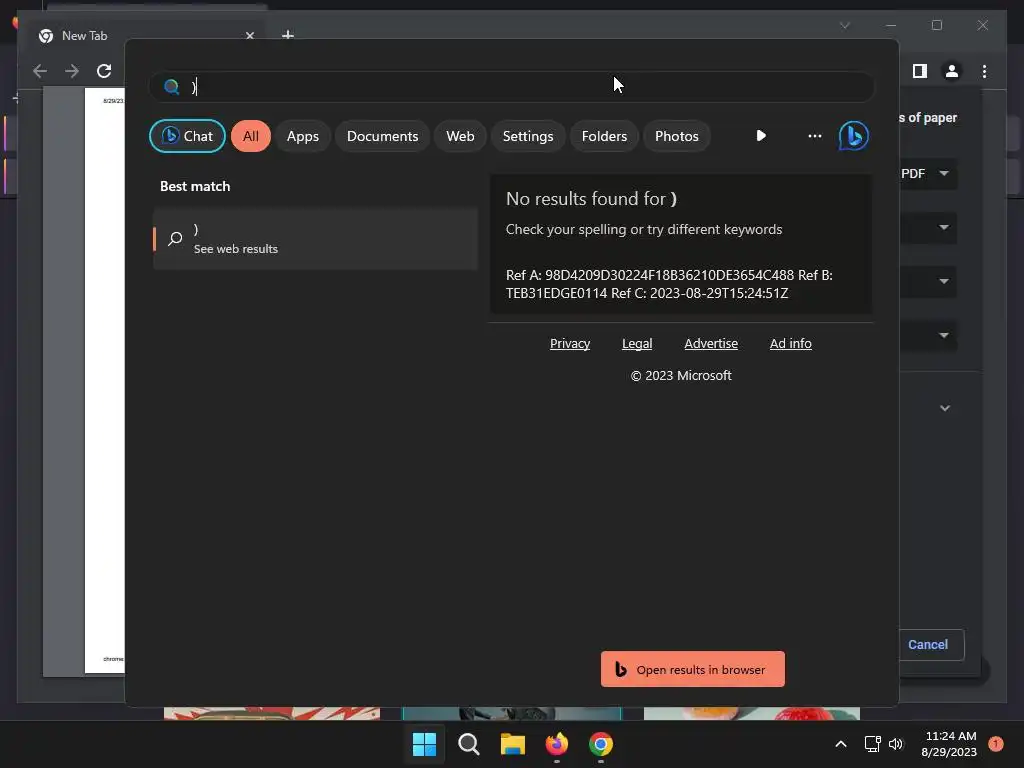Viewport: 1024px width, 768px height.
Task: Click Open results in browser button
Action: pos(692,669)
